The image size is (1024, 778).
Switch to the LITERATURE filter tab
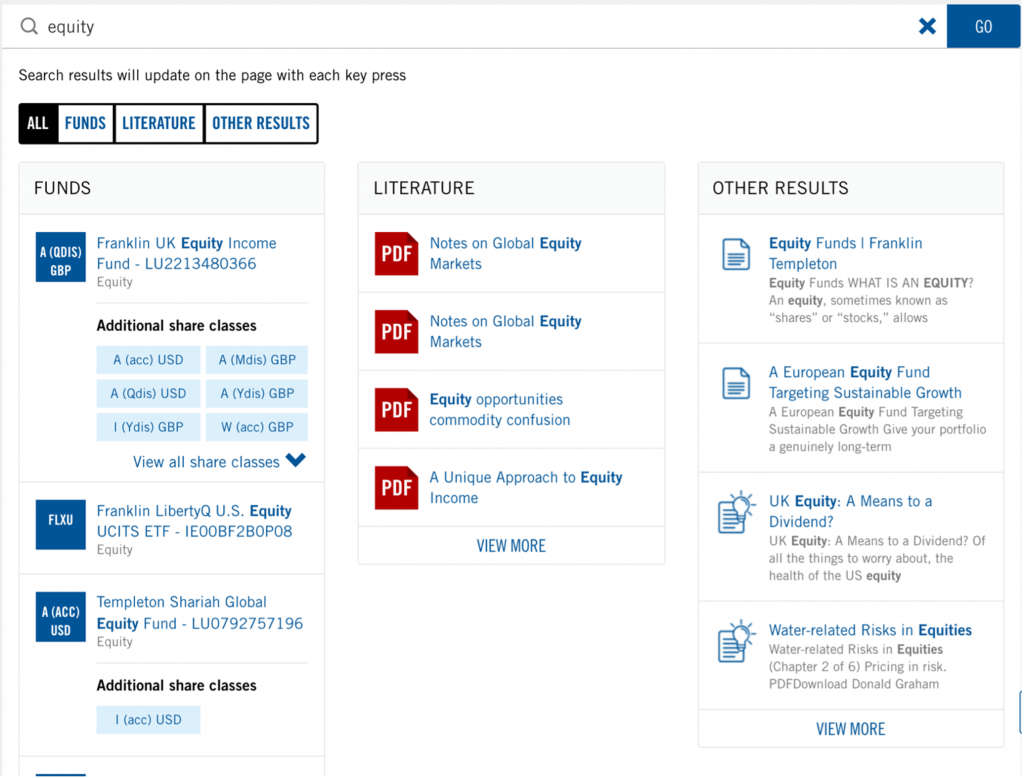(159, 123)
